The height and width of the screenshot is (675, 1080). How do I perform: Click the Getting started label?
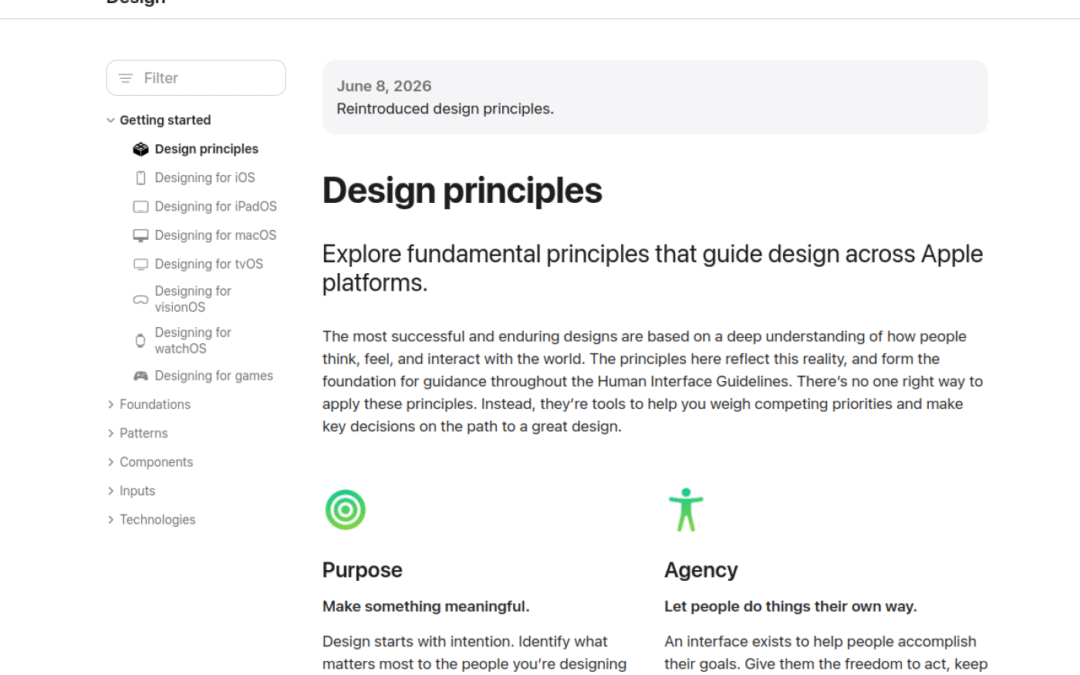pyautogui.click(x=165, y=120)
